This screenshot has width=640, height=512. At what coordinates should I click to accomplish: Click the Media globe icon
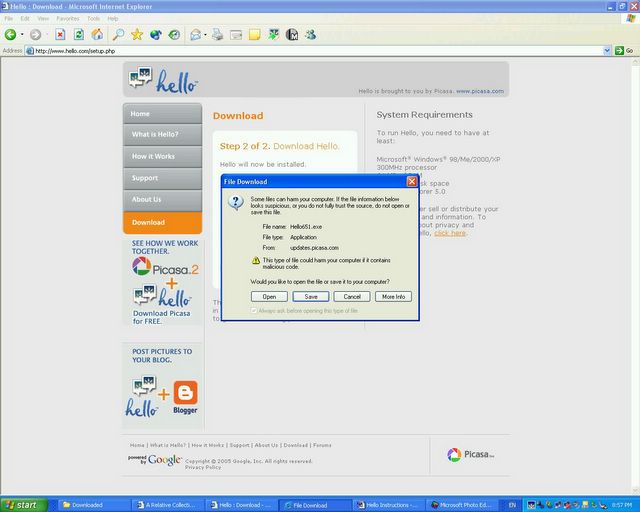(x=156, y=35)
